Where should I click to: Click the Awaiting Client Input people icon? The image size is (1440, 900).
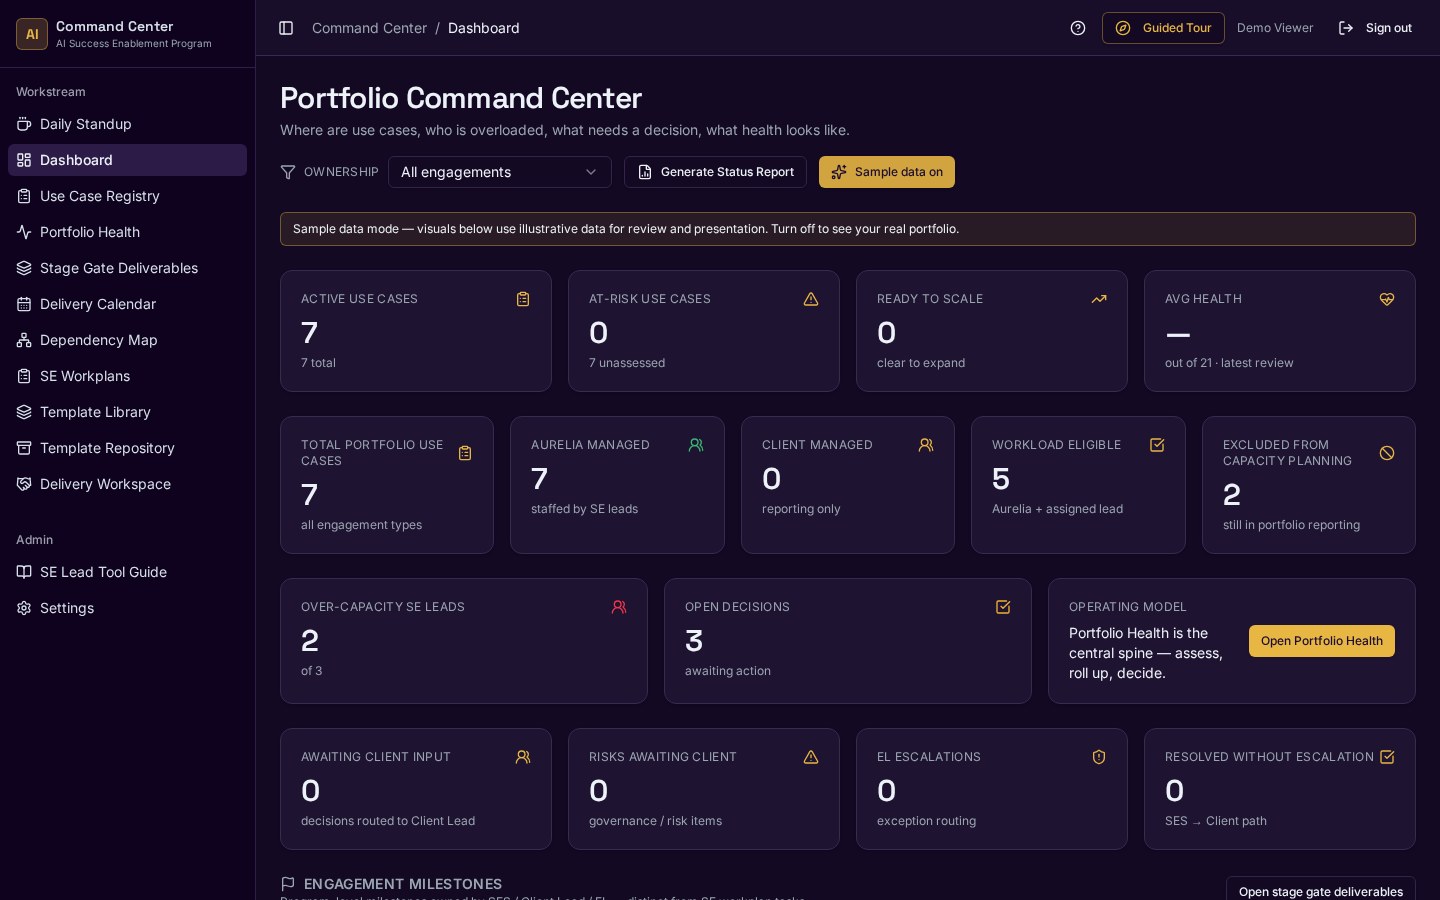[523, 757]
